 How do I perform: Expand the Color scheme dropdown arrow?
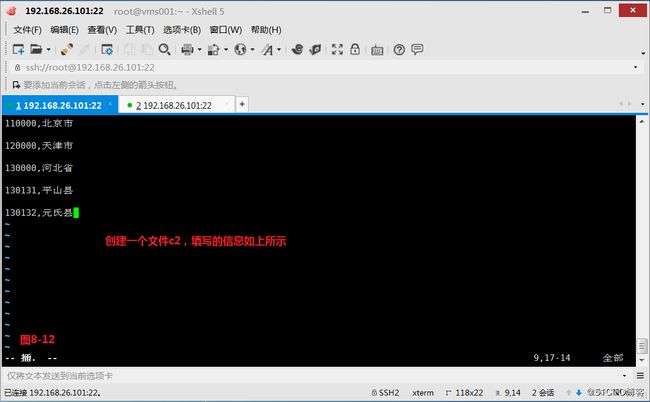[226, 50]
